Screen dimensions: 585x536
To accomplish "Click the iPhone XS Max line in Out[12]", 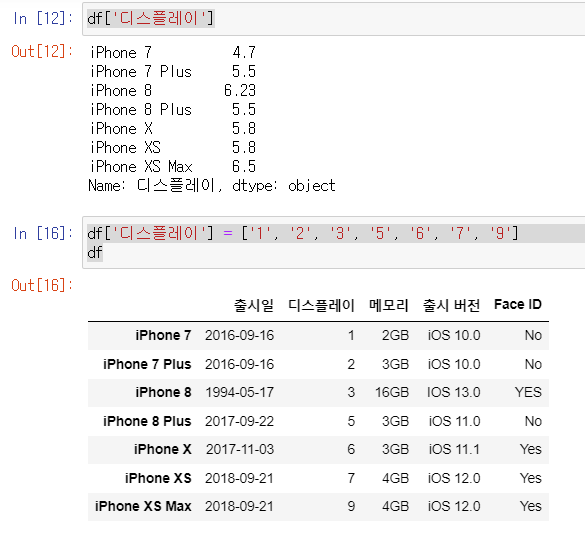I will pyautogui.click(x=173, y=167).
